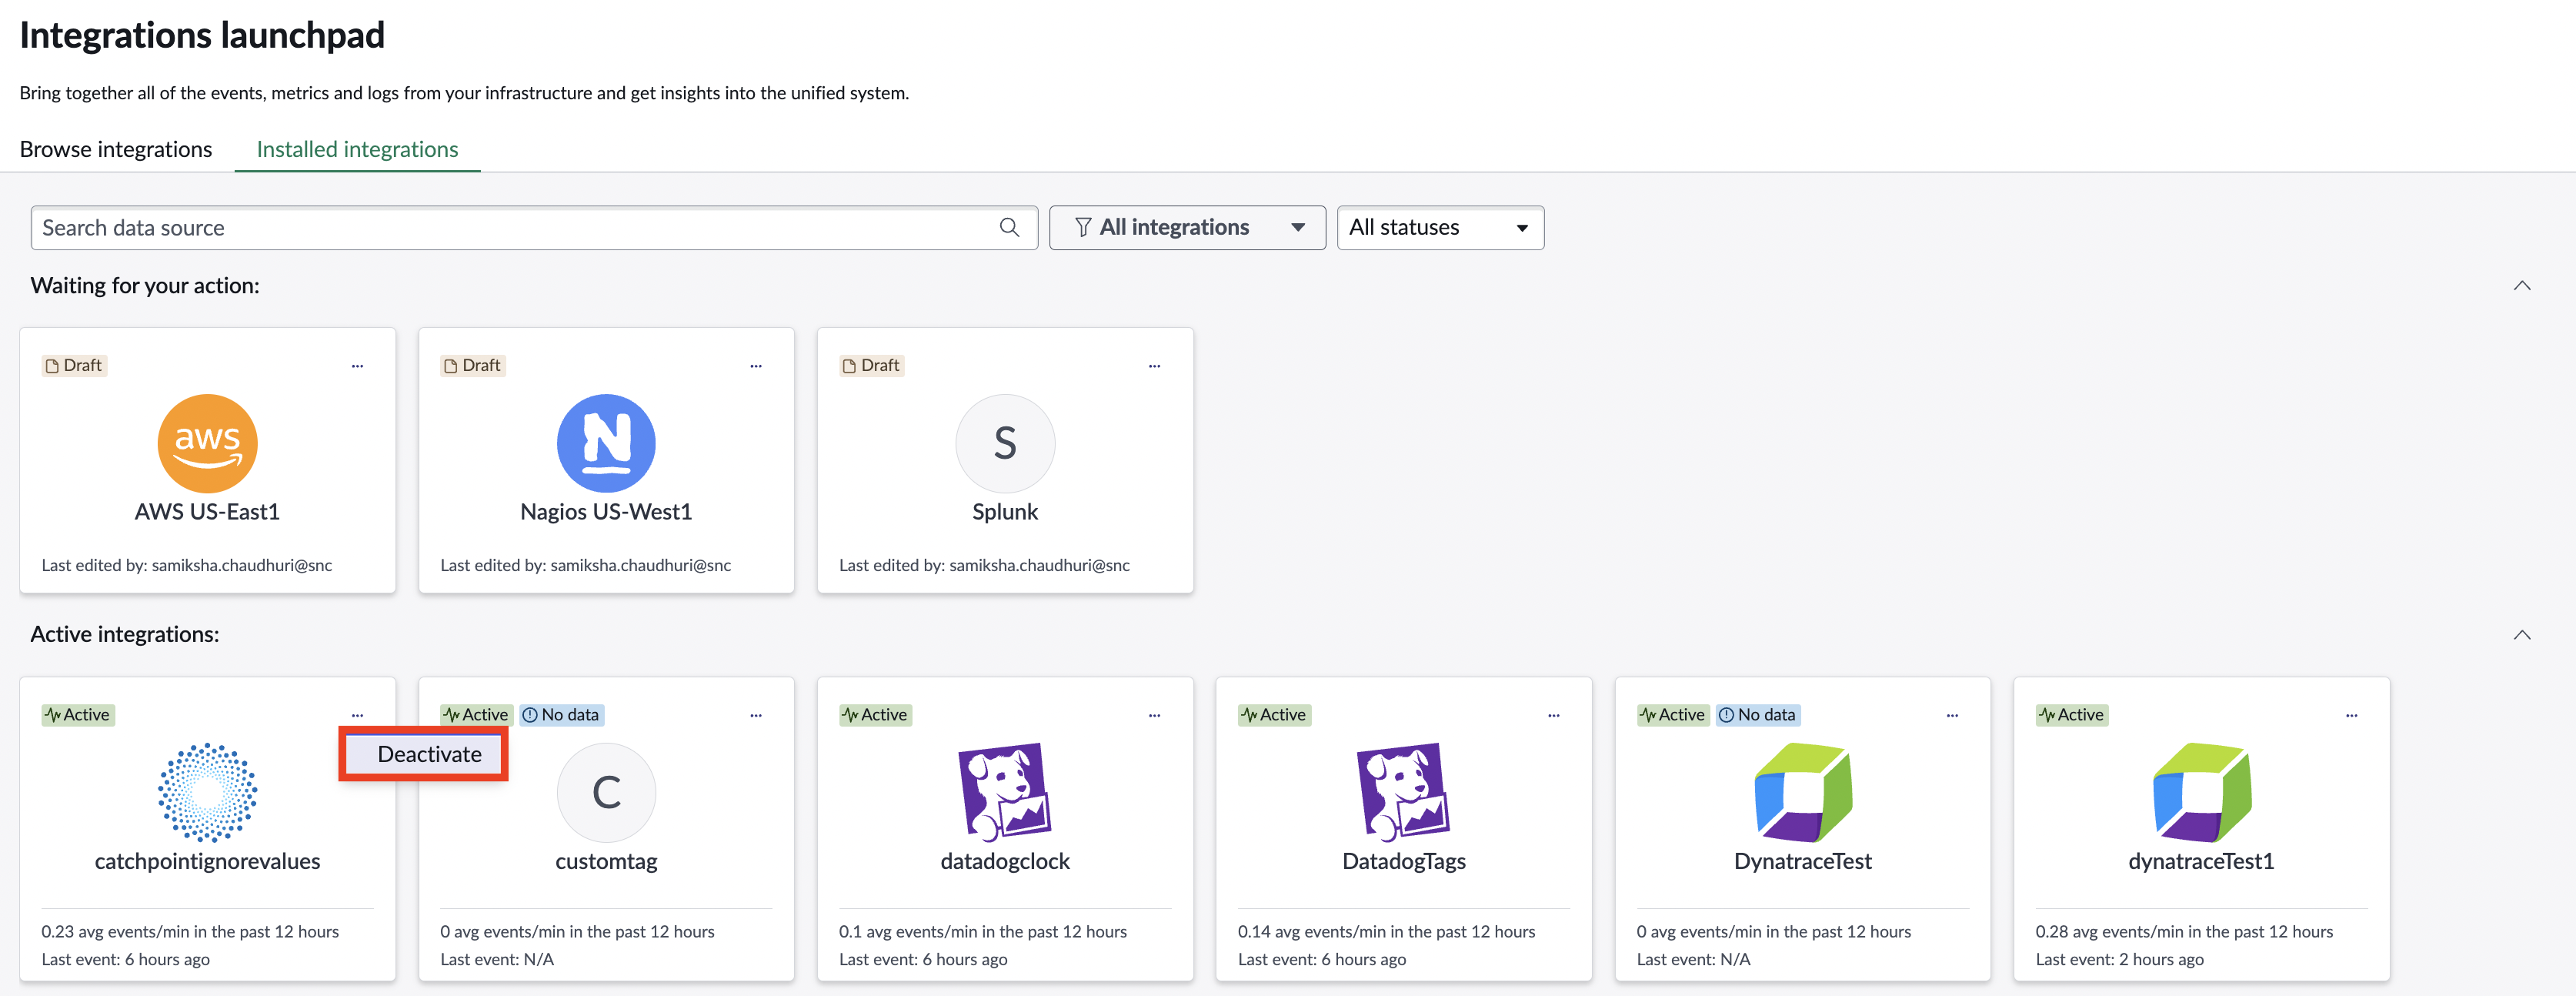2576x996 pixels.
Task: Click the search magnifier icon
Action: [1010, 228]
